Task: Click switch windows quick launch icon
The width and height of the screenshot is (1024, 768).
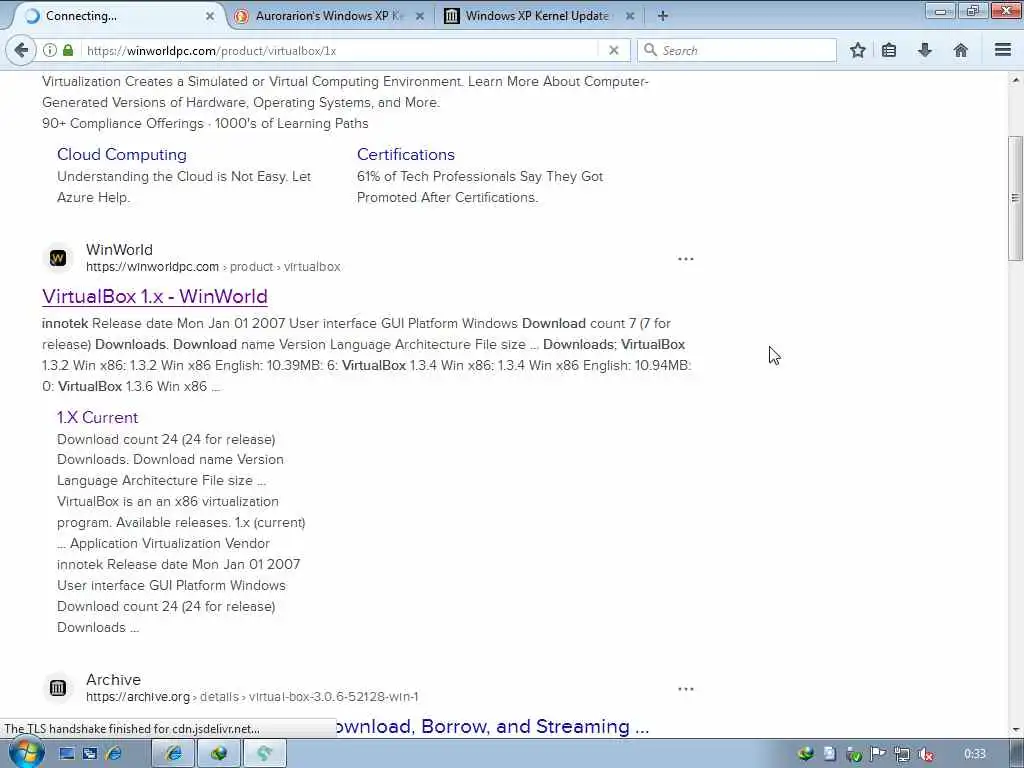Action: [x=89, y=754]
